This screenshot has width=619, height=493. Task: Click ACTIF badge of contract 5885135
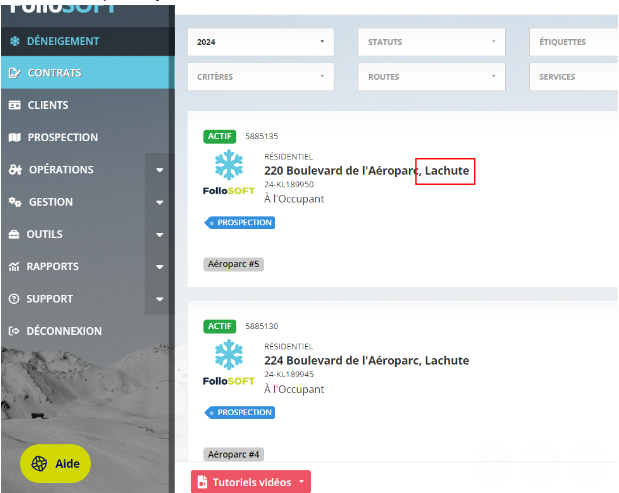[x=219, y=136]
